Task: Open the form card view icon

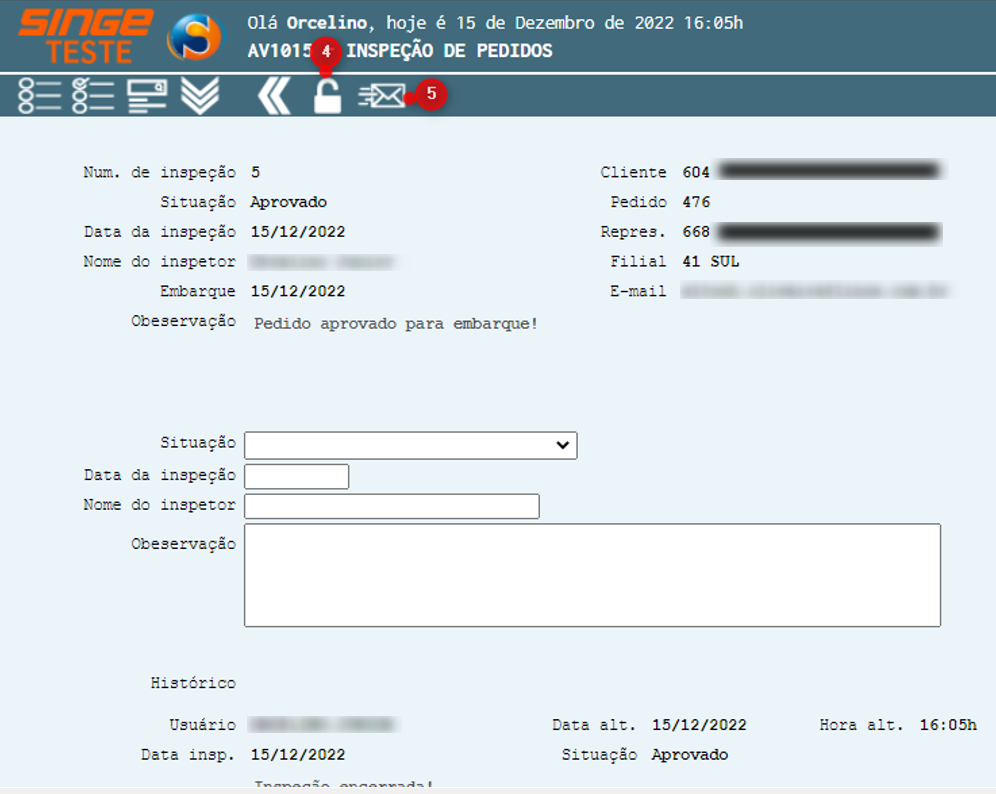Action: (x=147, y=96)
